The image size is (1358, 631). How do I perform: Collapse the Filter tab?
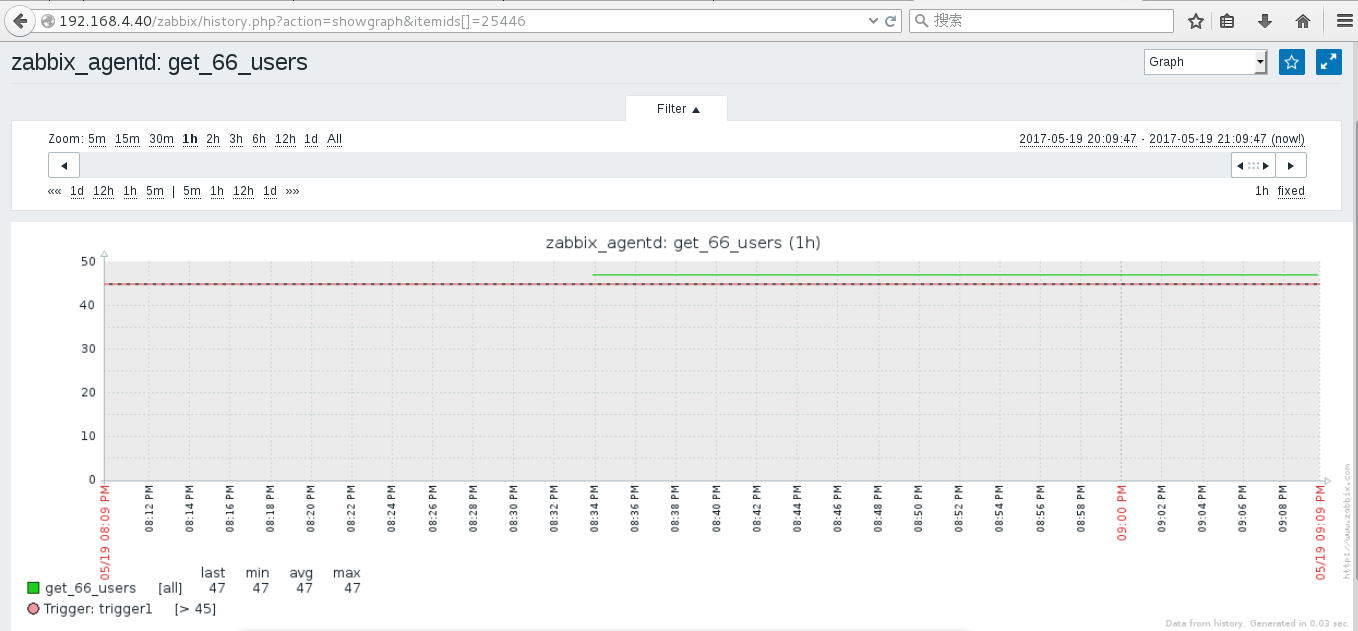click(677, 109)
